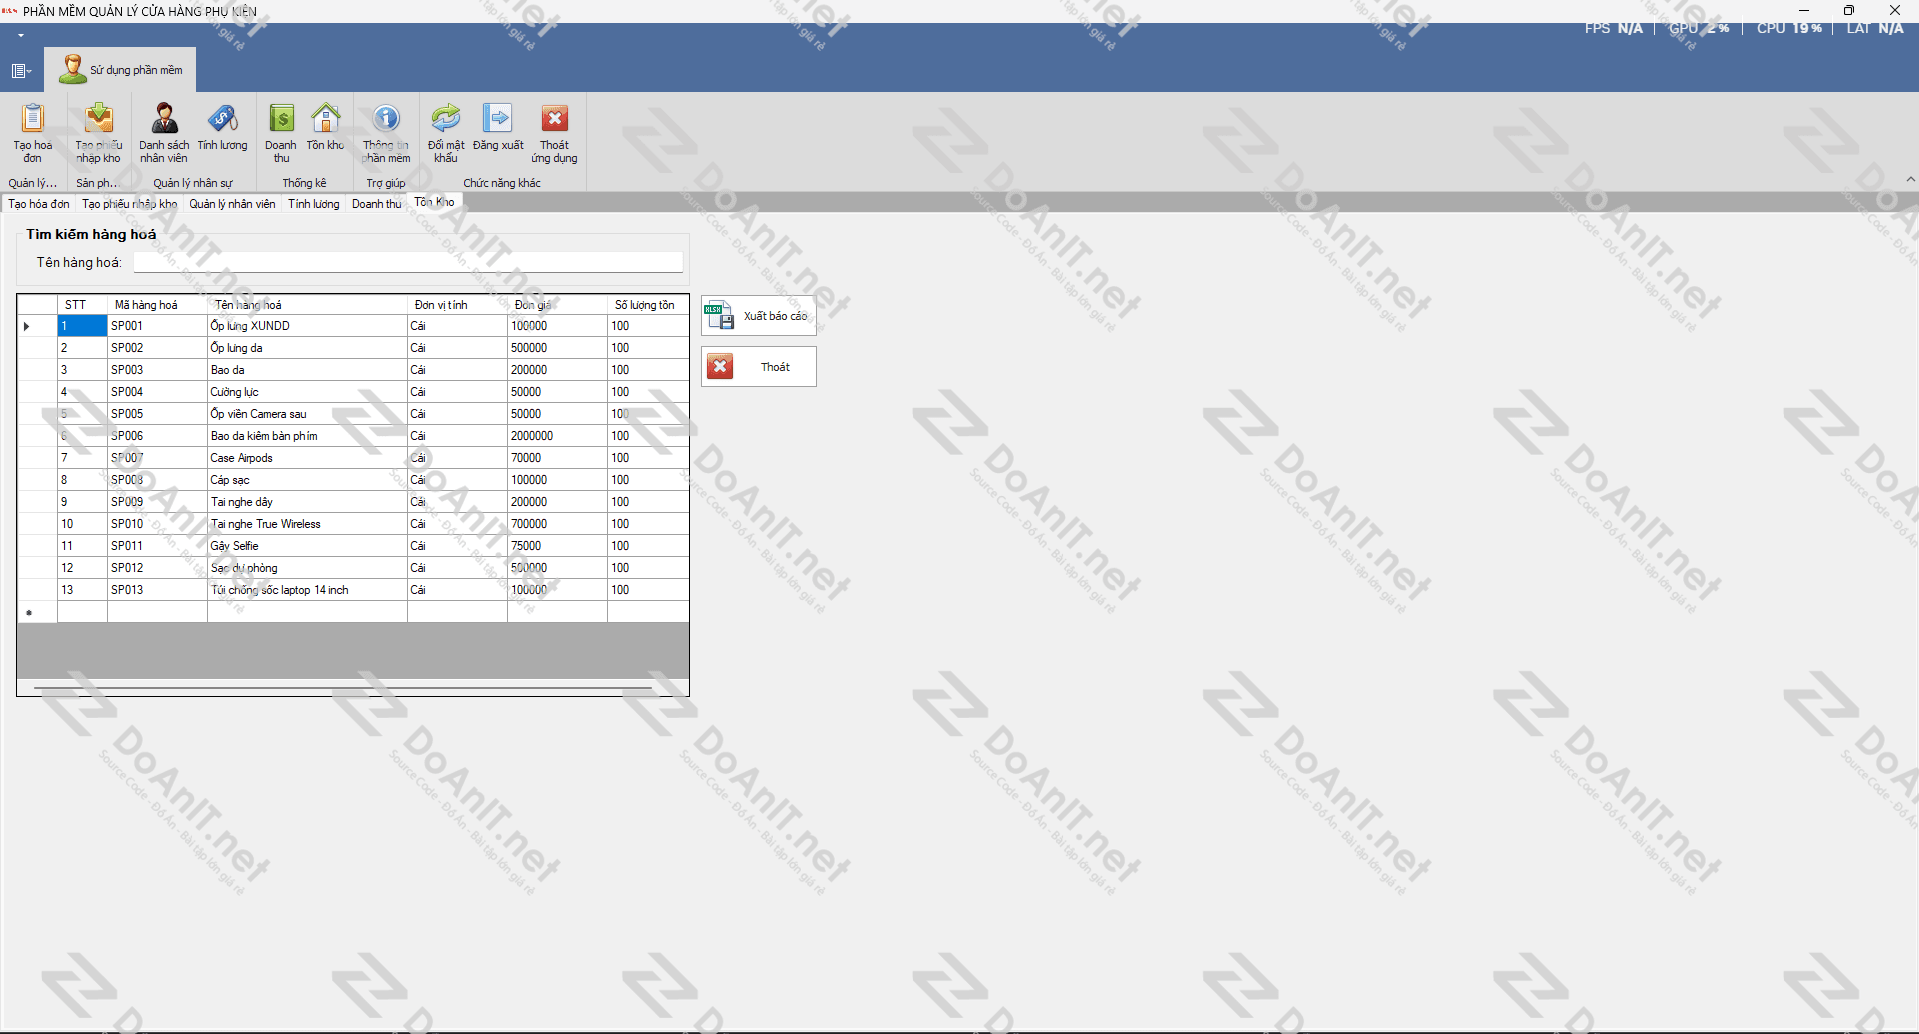1919x1034 pixels.
Task: Click the horizontal scrollbar of the grid
Action: pos(343,688)
